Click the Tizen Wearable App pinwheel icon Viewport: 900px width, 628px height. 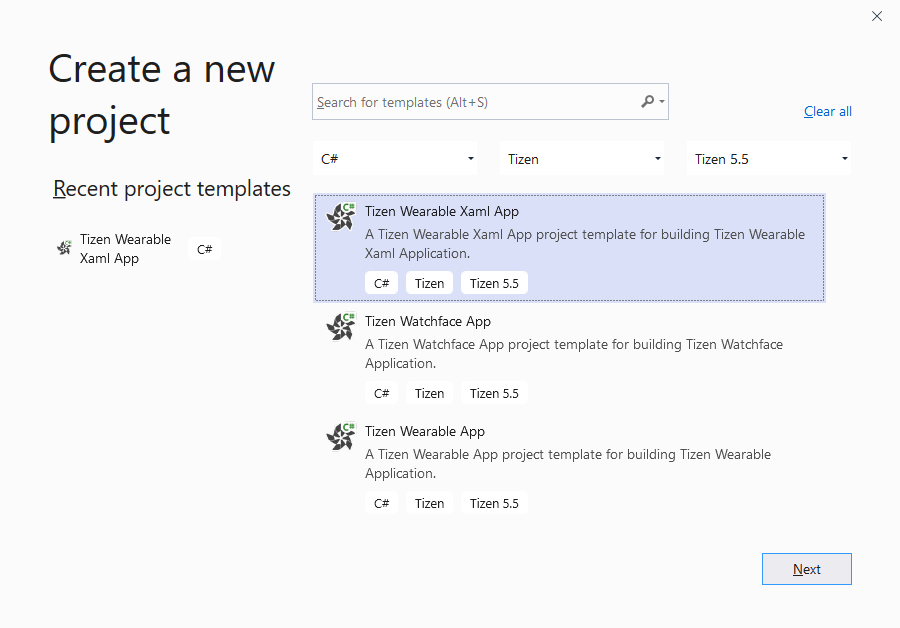pos(341,436)
